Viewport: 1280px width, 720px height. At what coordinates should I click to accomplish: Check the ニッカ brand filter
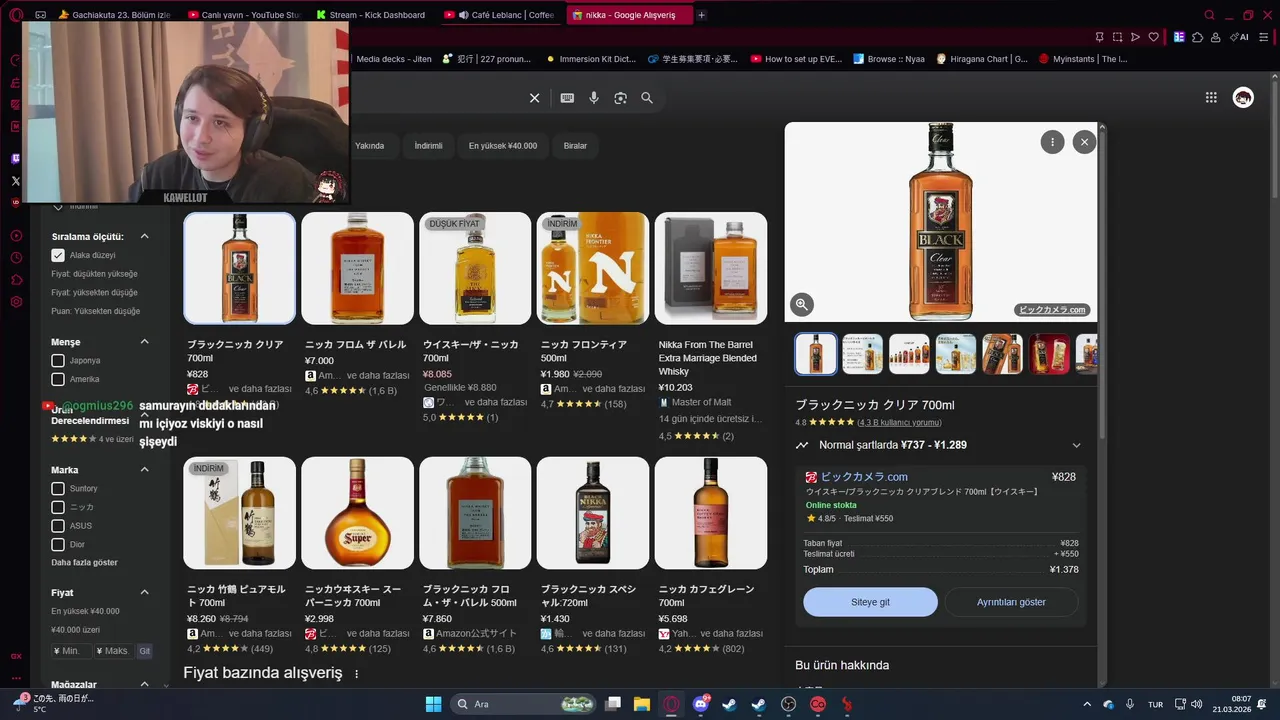click(58, 507)
